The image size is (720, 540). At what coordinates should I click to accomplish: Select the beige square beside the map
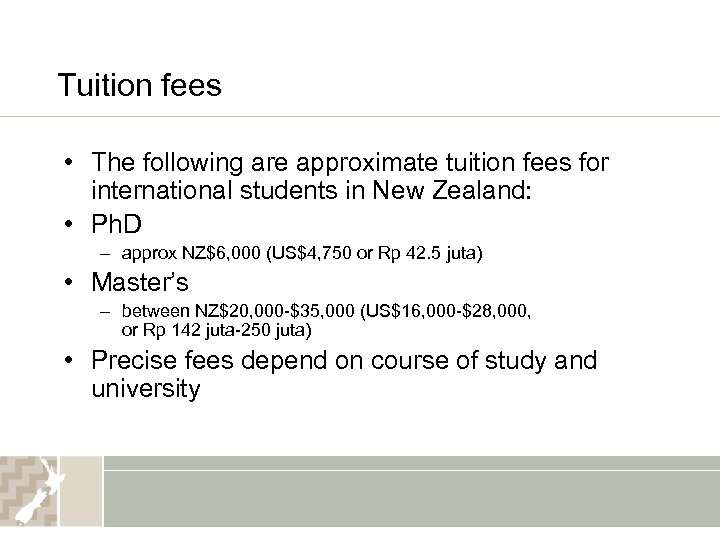click(81, 491)
